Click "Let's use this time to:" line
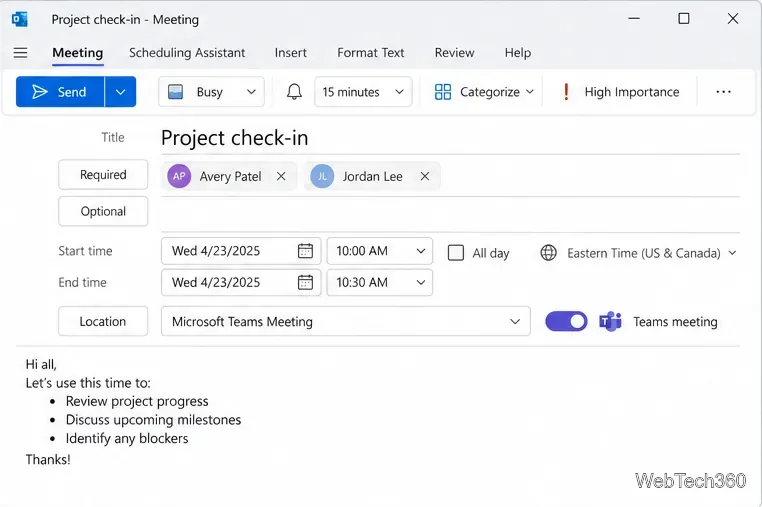The height and width of the screenshot is (507, 762). [x=88, y=383]
